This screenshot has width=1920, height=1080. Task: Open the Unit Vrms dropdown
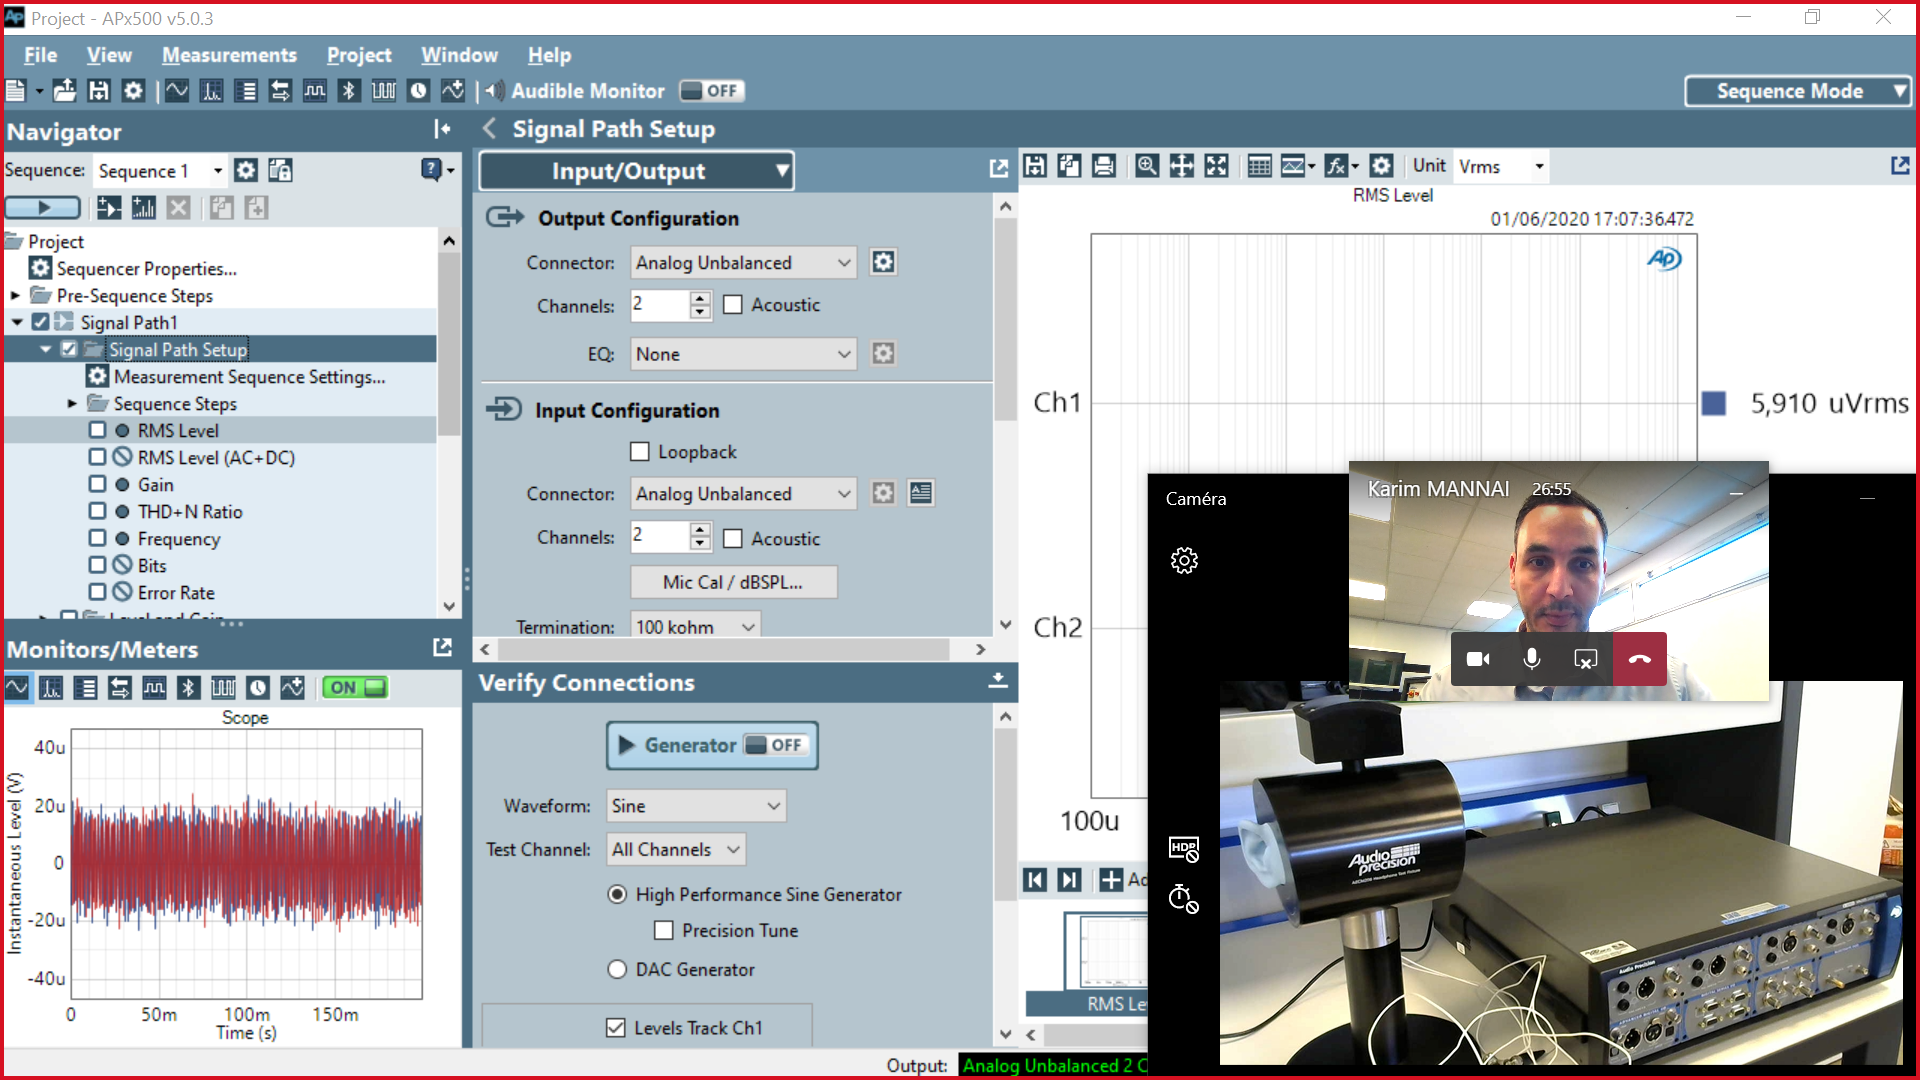(x=1501, y=166)
